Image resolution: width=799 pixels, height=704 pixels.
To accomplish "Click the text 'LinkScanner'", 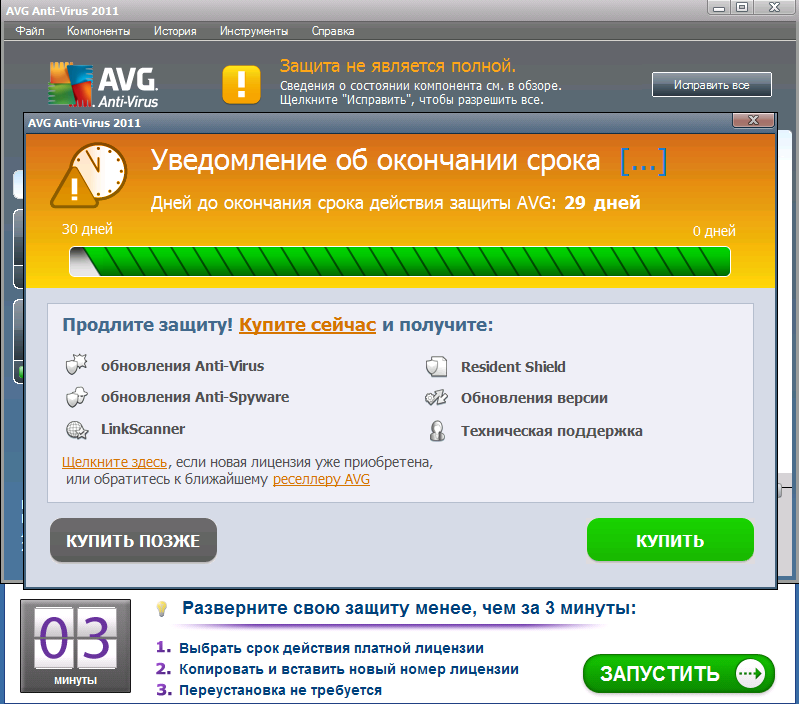I will (x=143, y=429).
